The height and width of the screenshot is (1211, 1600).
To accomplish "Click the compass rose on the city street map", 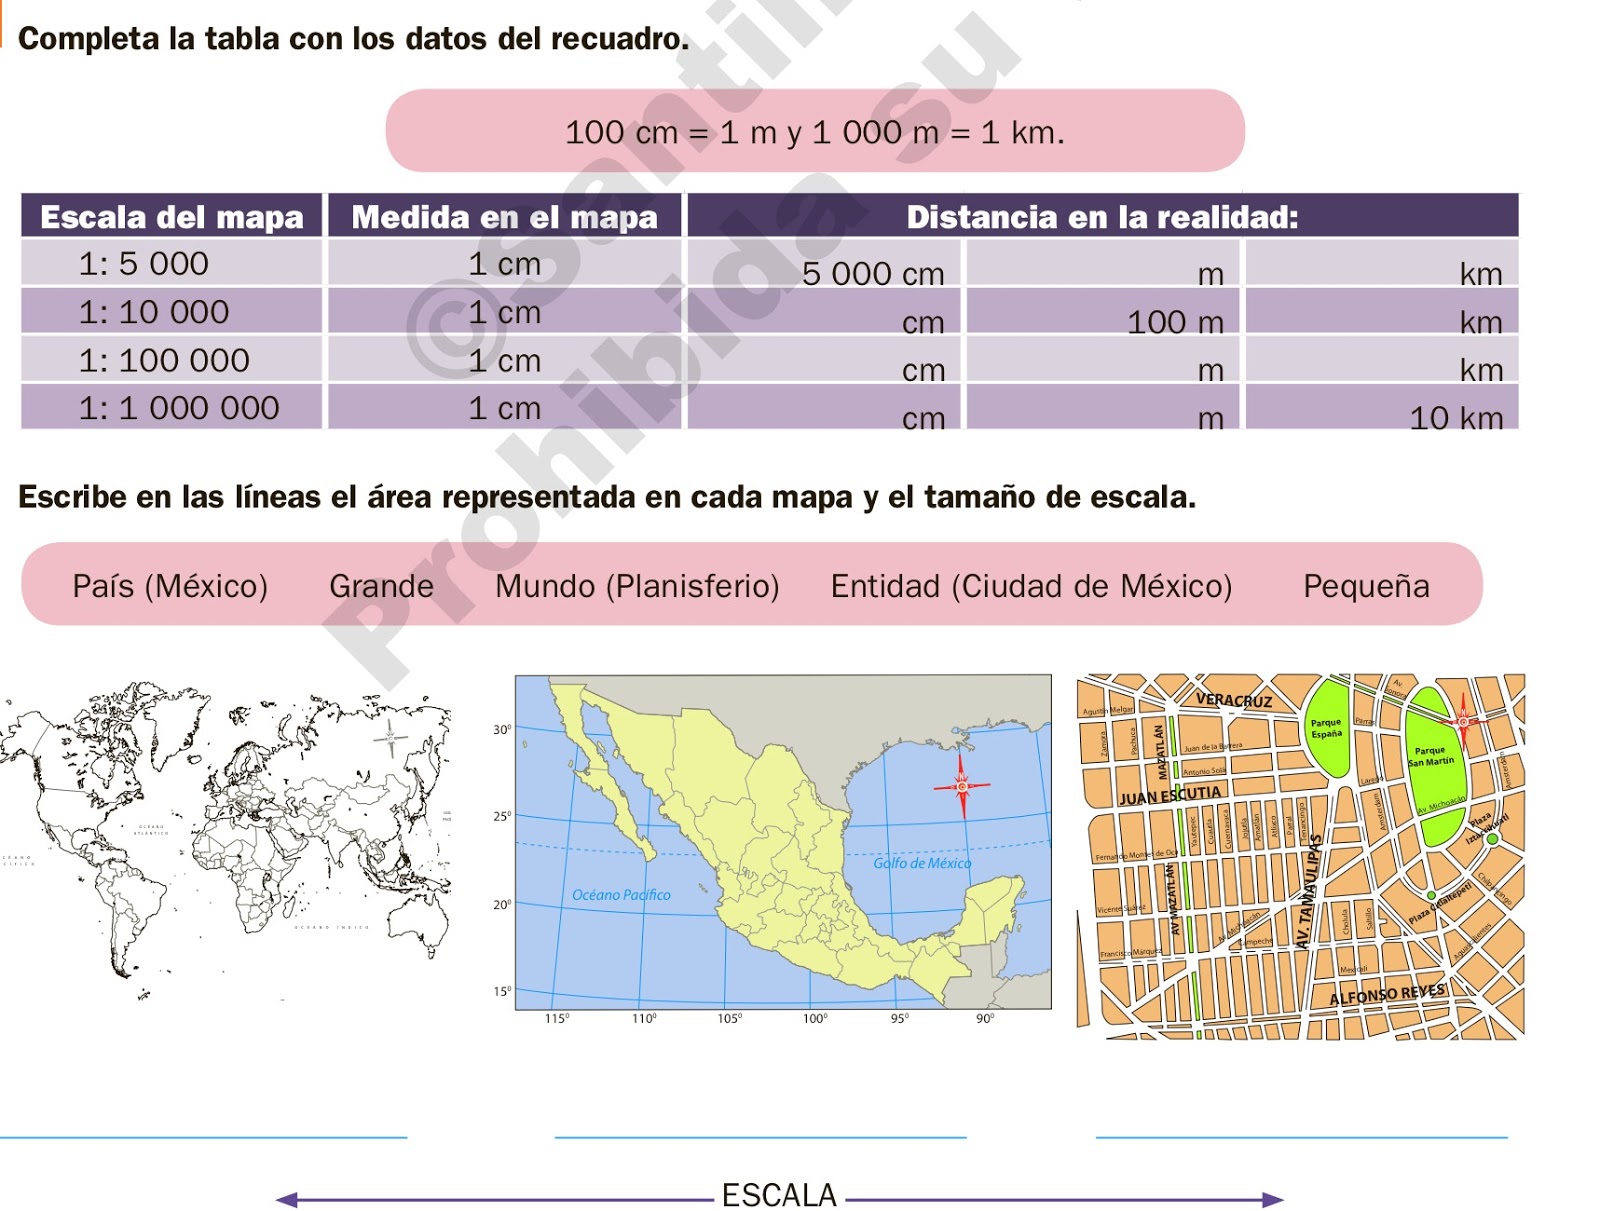I will pyautogui.click(x=1464, y=720).
